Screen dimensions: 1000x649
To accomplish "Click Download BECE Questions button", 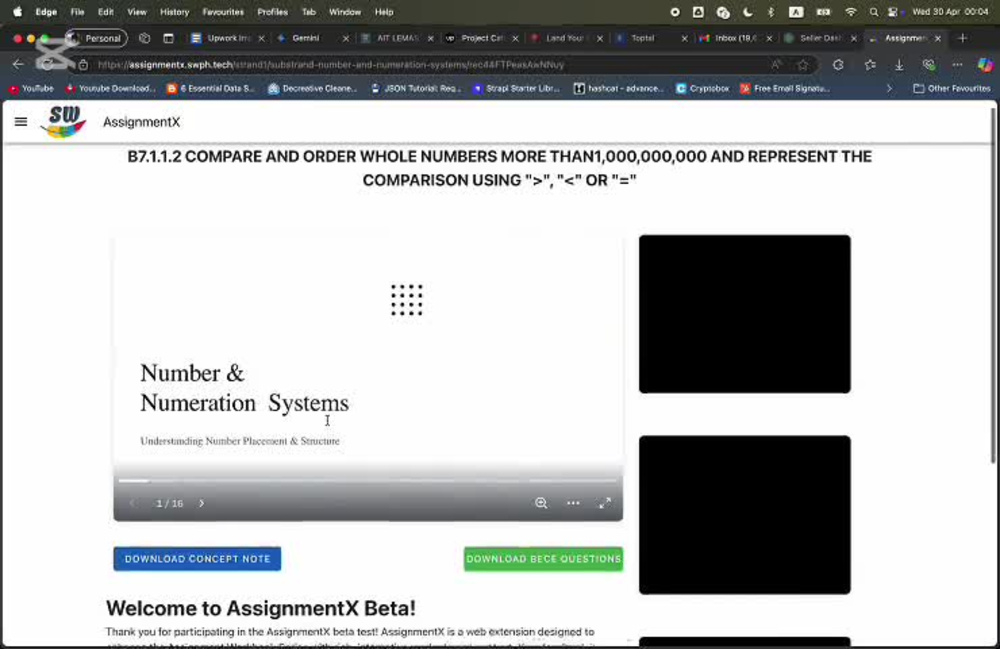I will tap(543, 558).
